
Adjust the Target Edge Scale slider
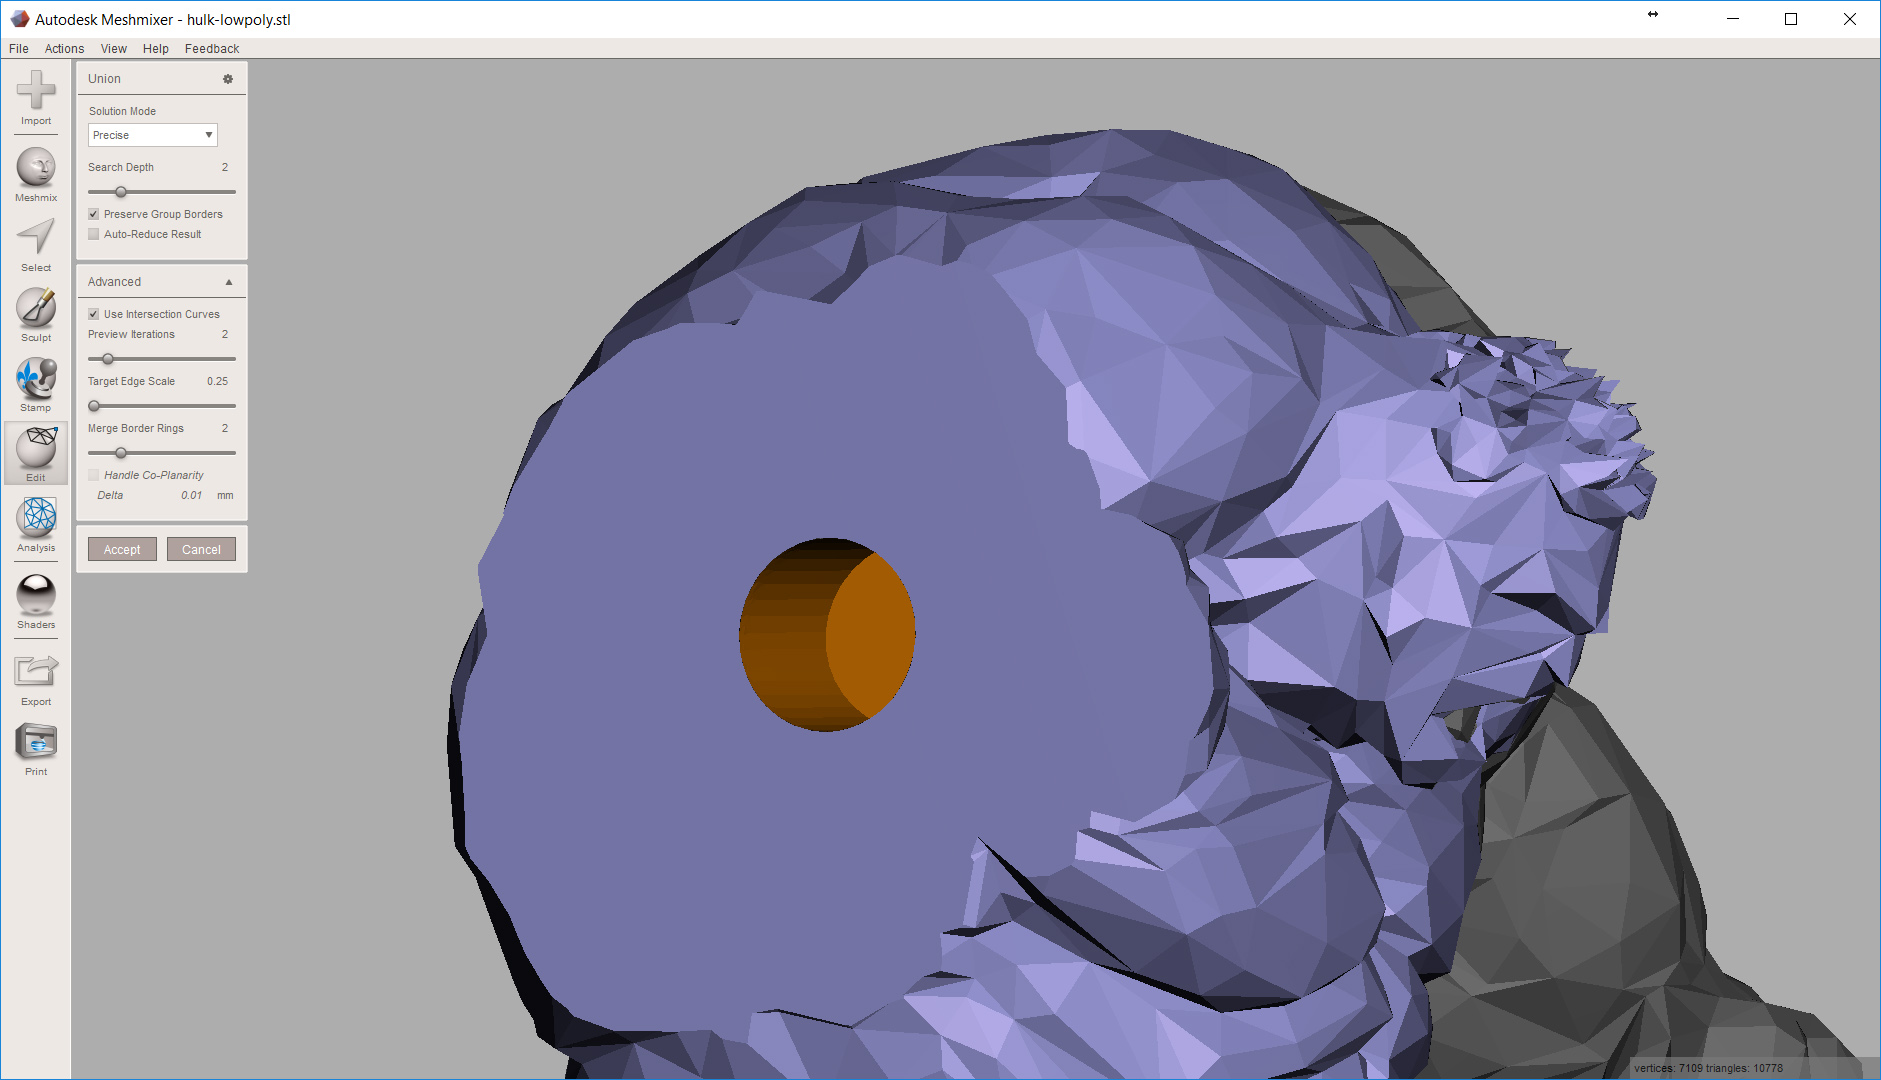point(94,406)
